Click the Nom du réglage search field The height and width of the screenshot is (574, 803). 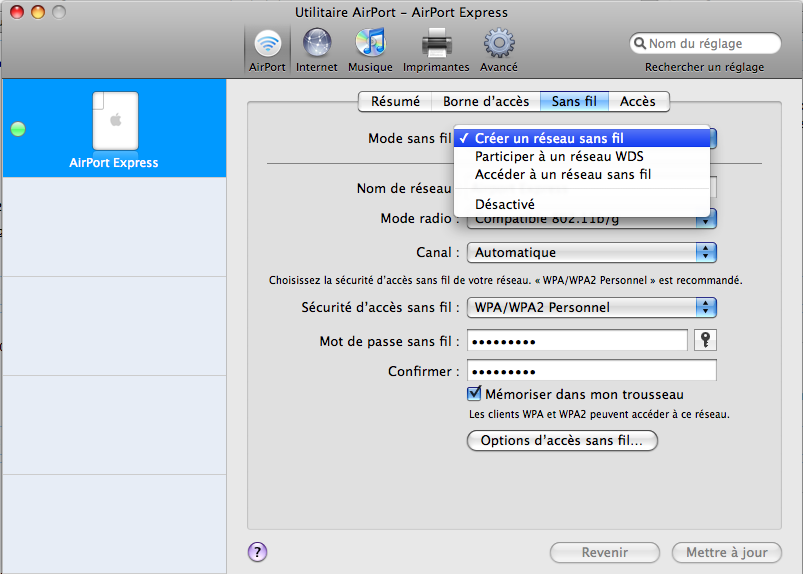tap(705, 44)
